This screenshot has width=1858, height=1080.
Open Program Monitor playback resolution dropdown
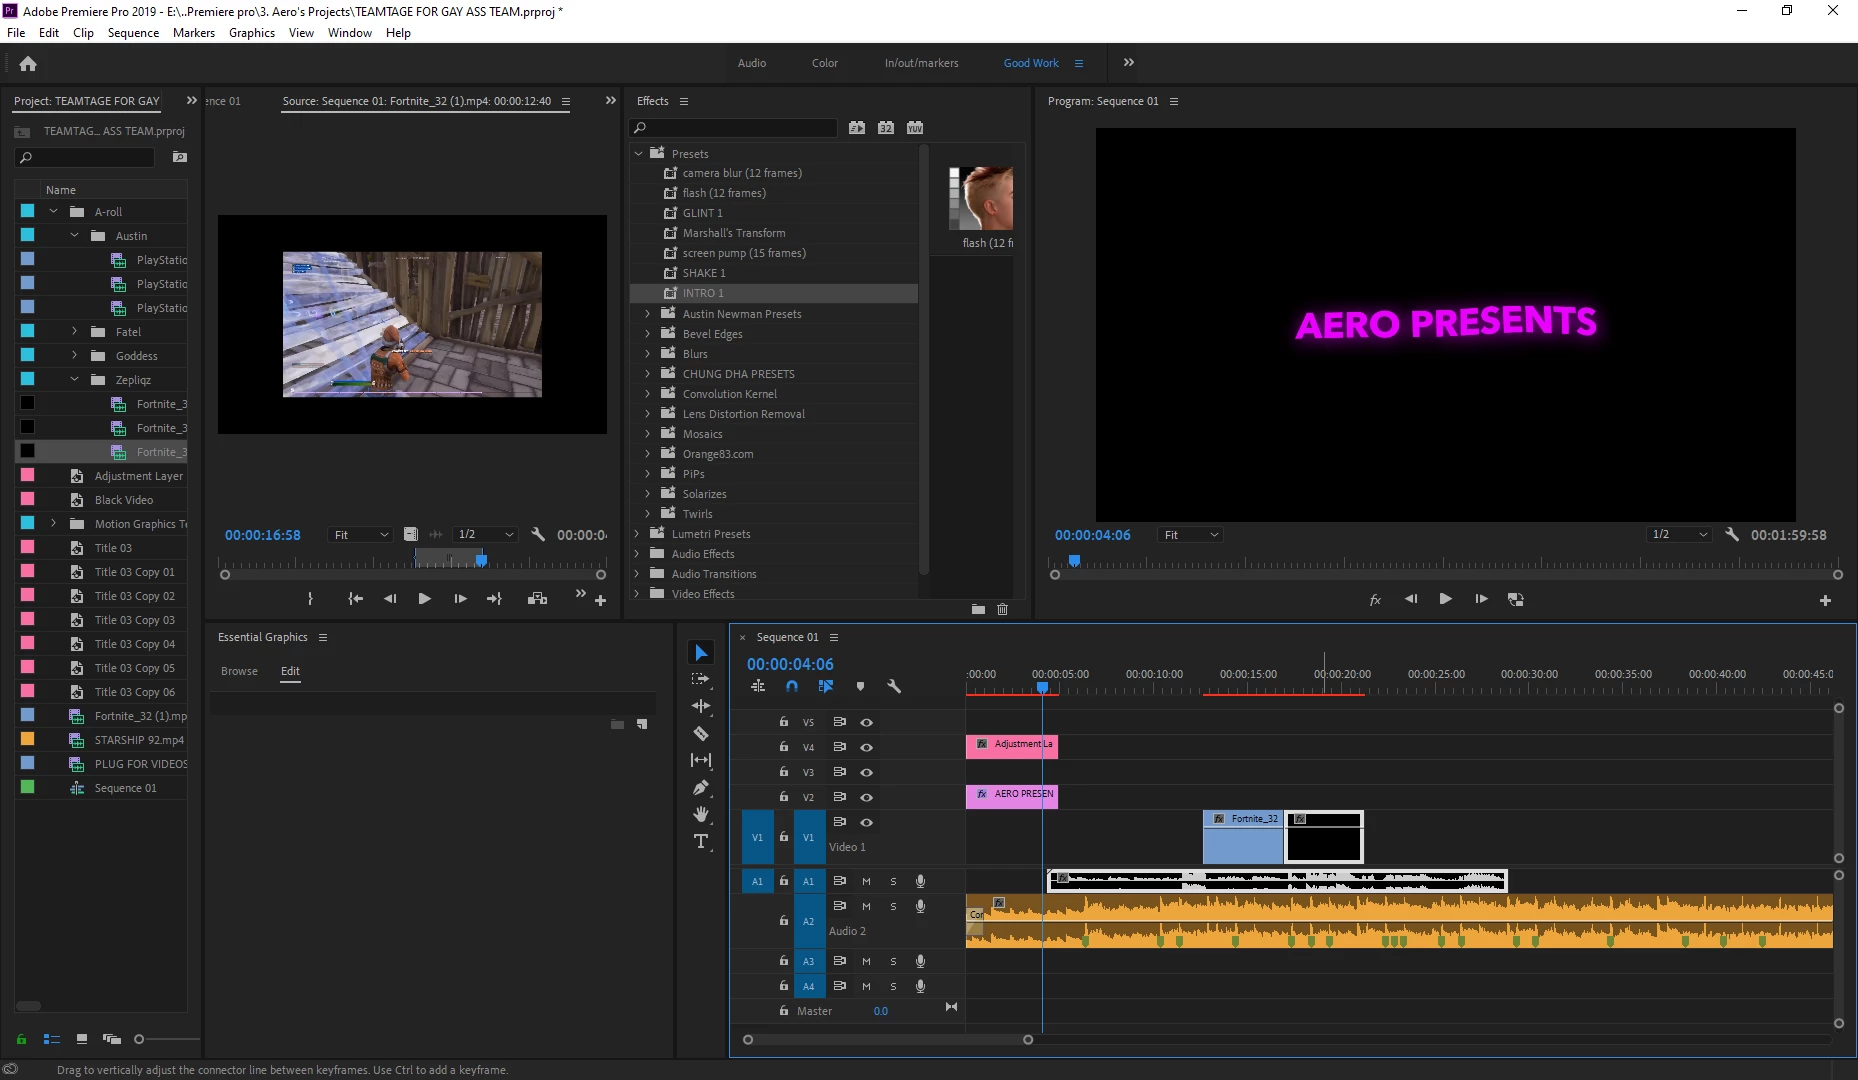[x=1679, y=534]
